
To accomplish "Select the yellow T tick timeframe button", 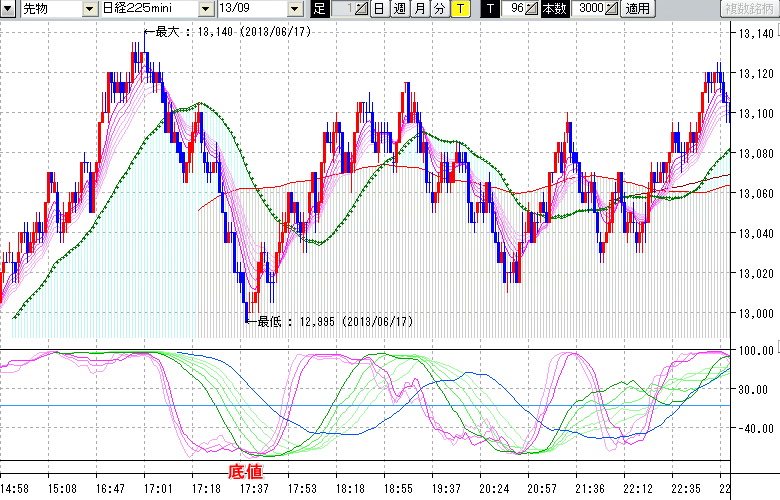I will [459, 9].
